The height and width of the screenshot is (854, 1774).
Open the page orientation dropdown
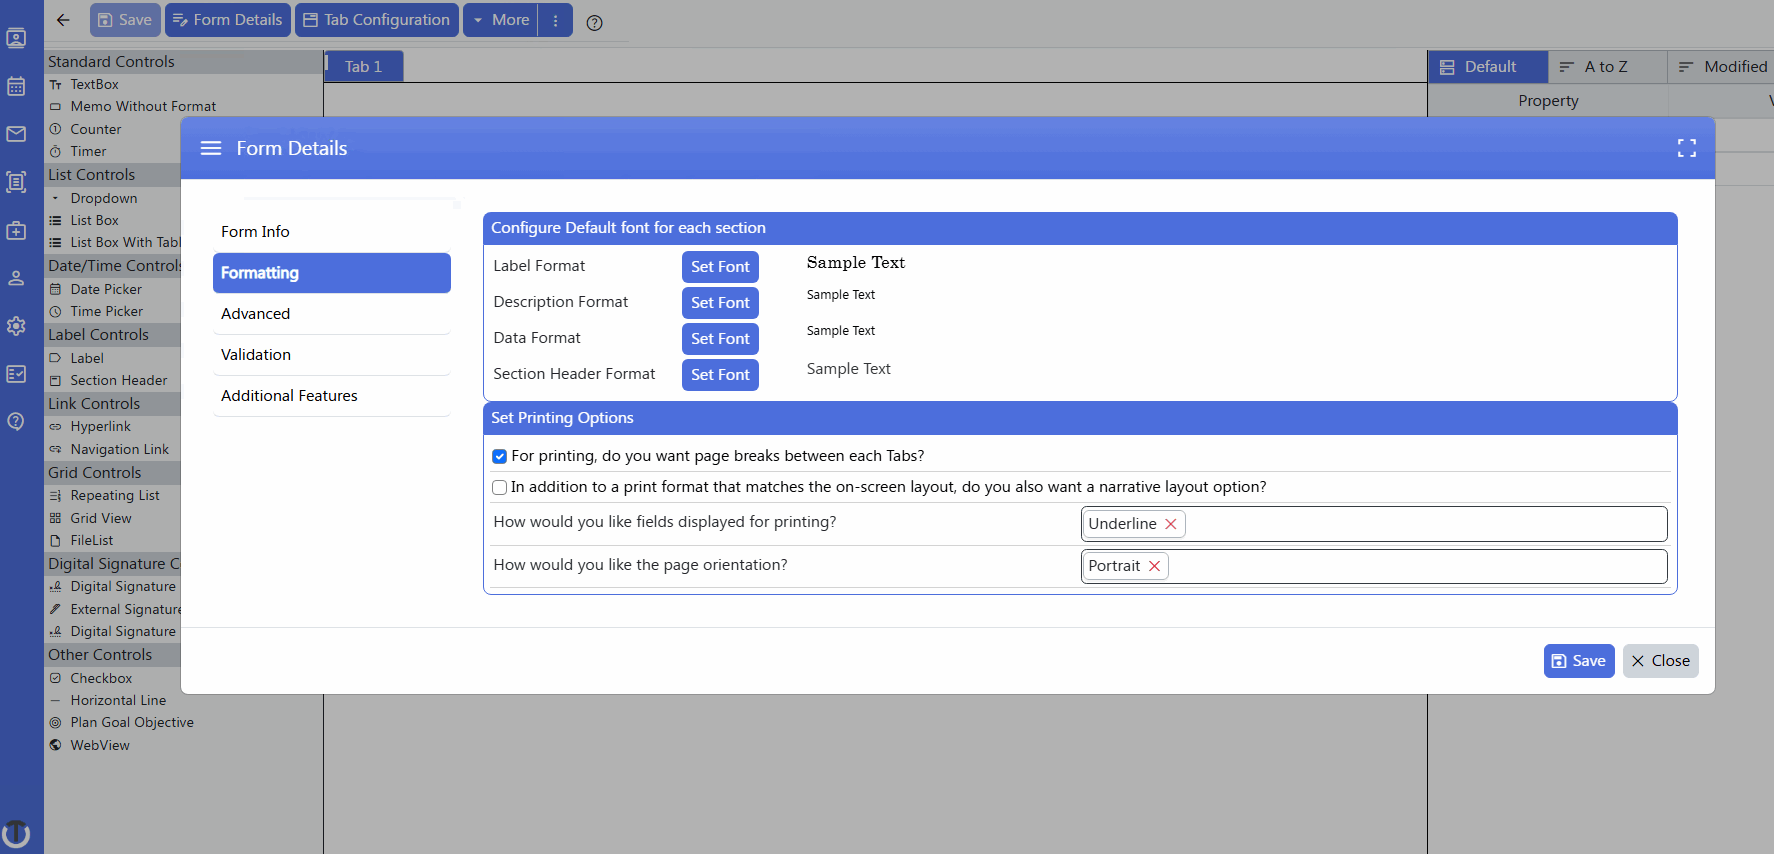pos(1374,566)
